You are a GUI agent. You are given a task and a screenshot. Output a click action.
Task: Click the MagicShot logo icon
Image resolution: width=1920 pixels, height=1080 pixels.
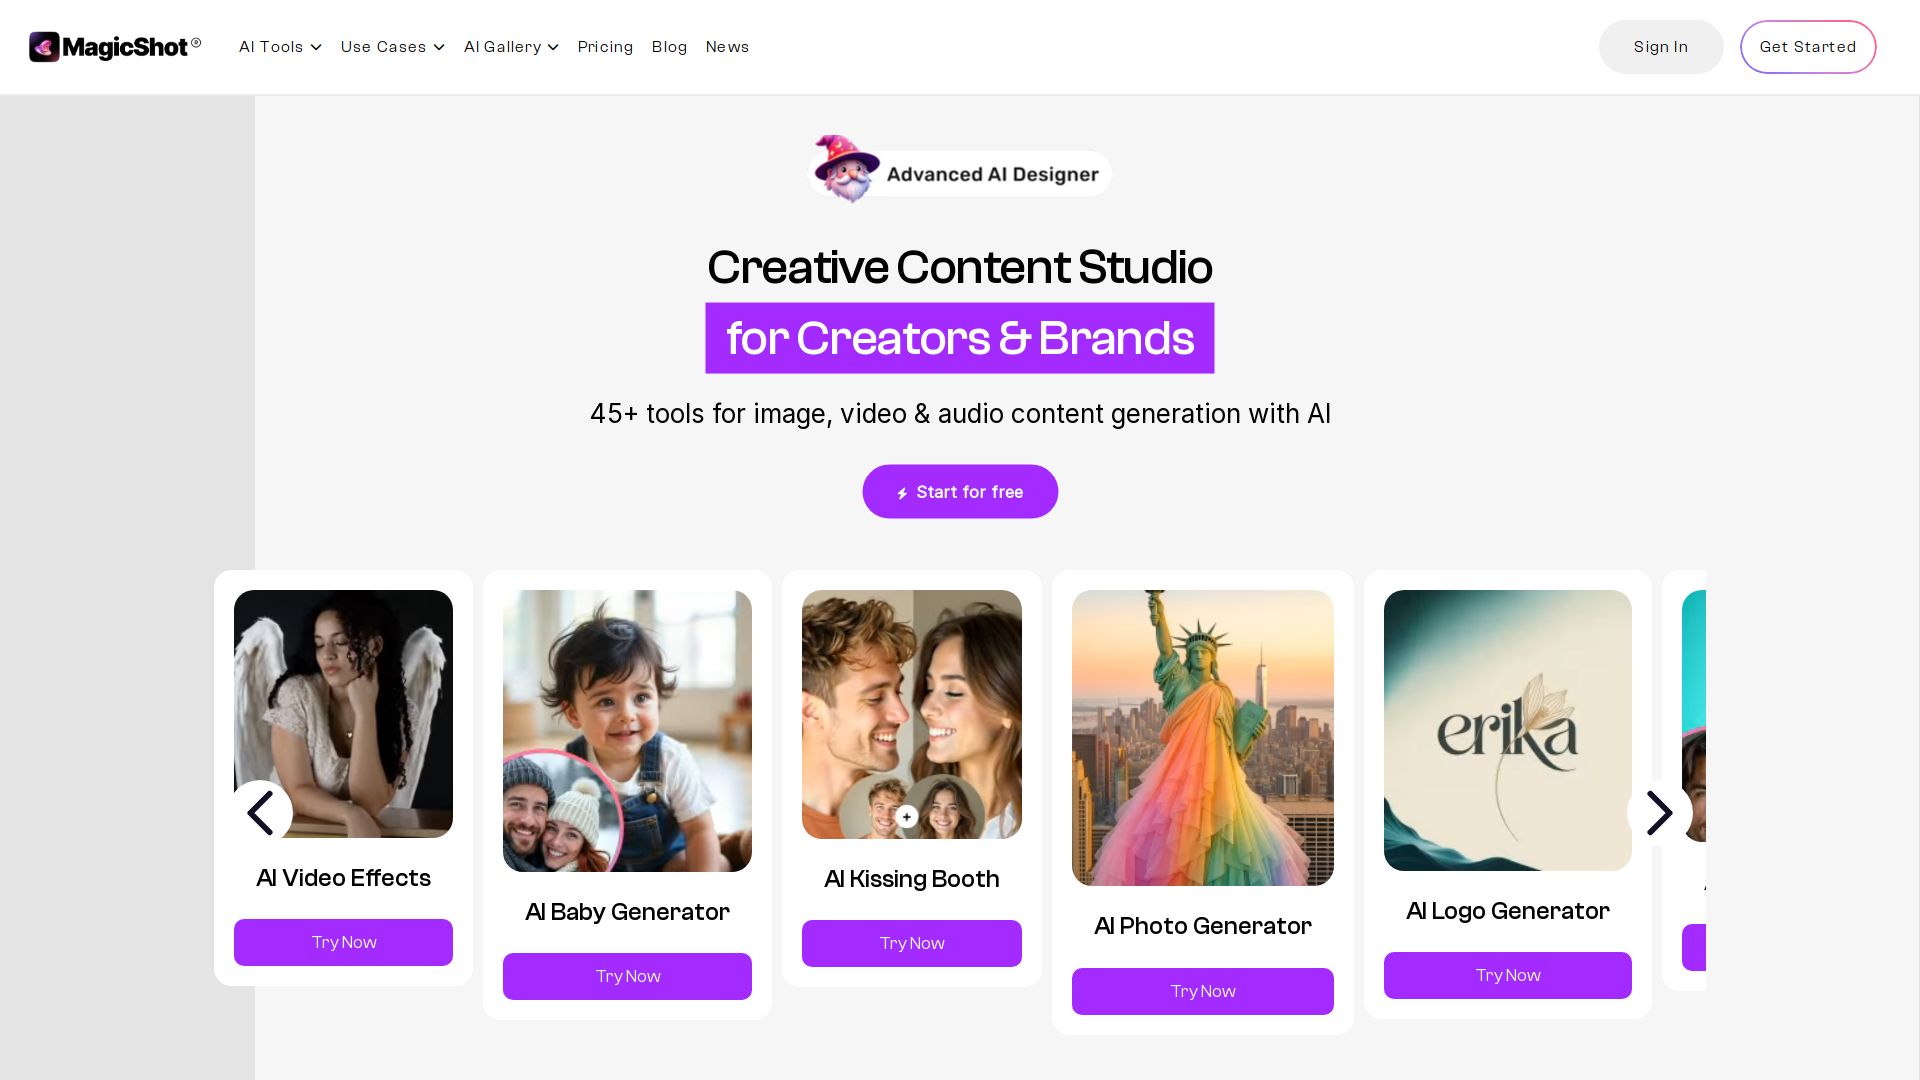[x=44, y=47]
